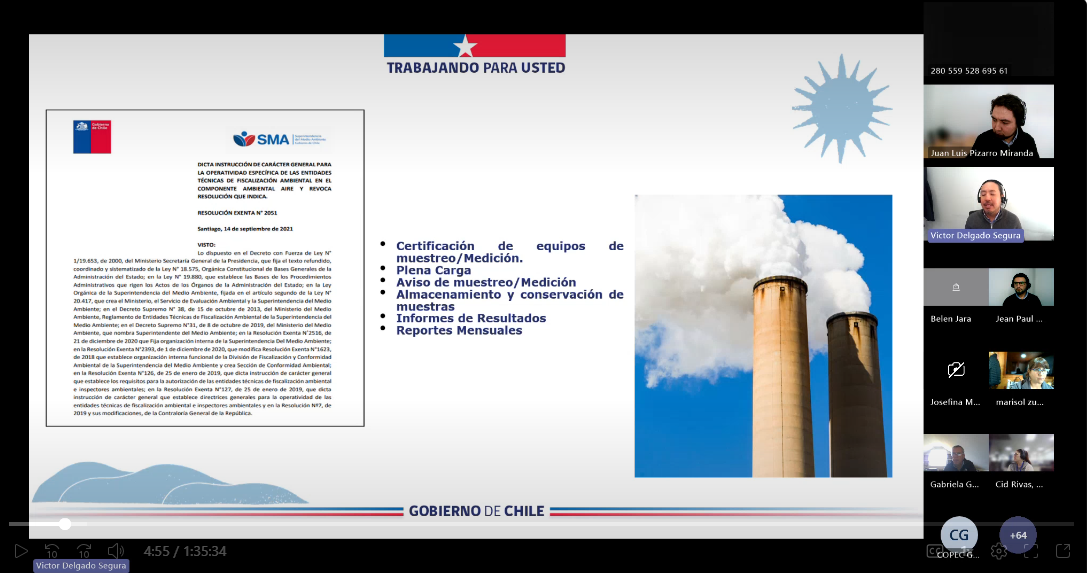
Task: Click the 'Plena Carga' bullet text
Action: tap(433, 270)
